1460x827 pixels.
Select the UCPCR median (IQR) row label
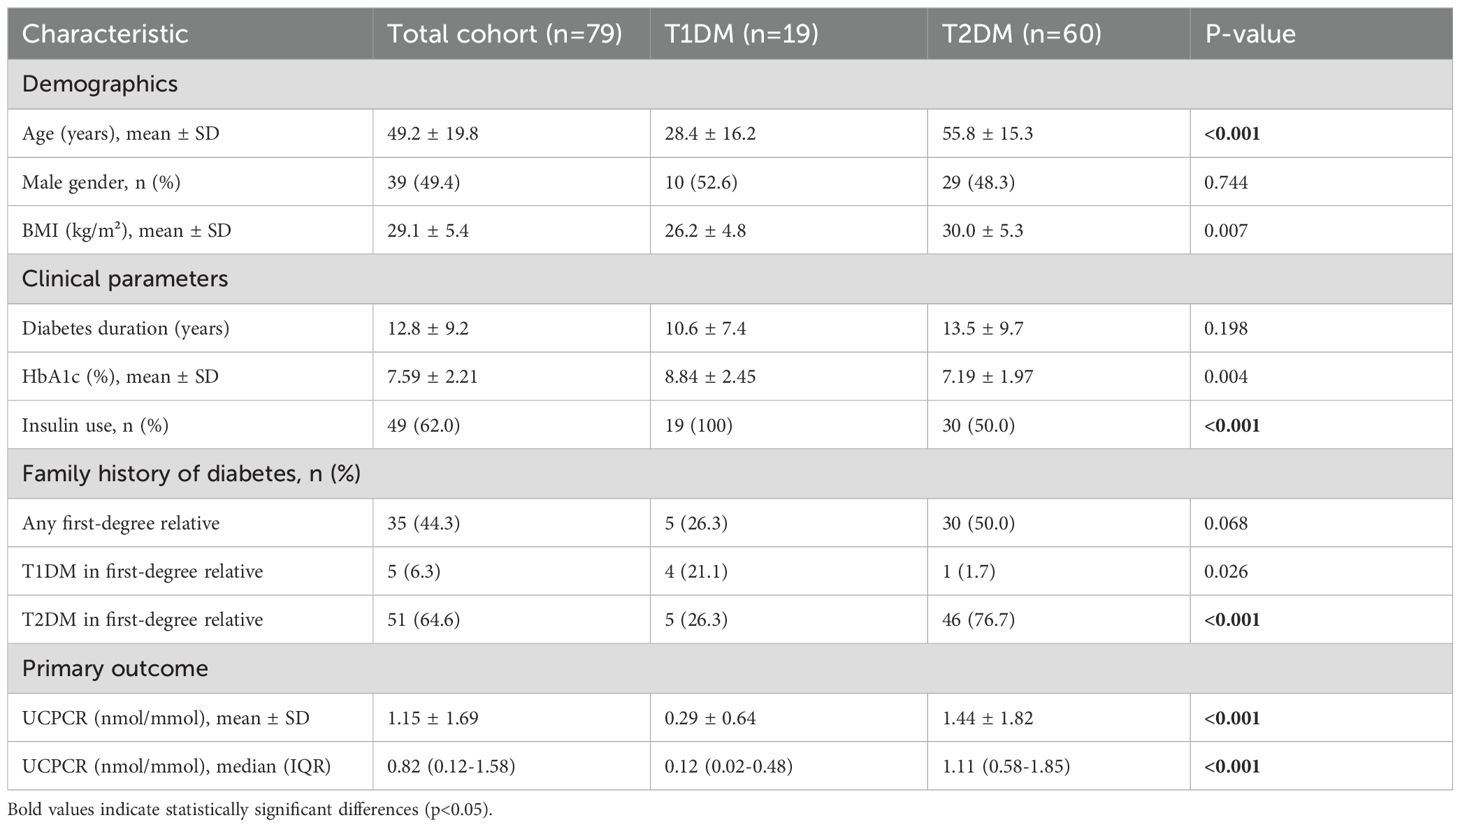[176, 767]
